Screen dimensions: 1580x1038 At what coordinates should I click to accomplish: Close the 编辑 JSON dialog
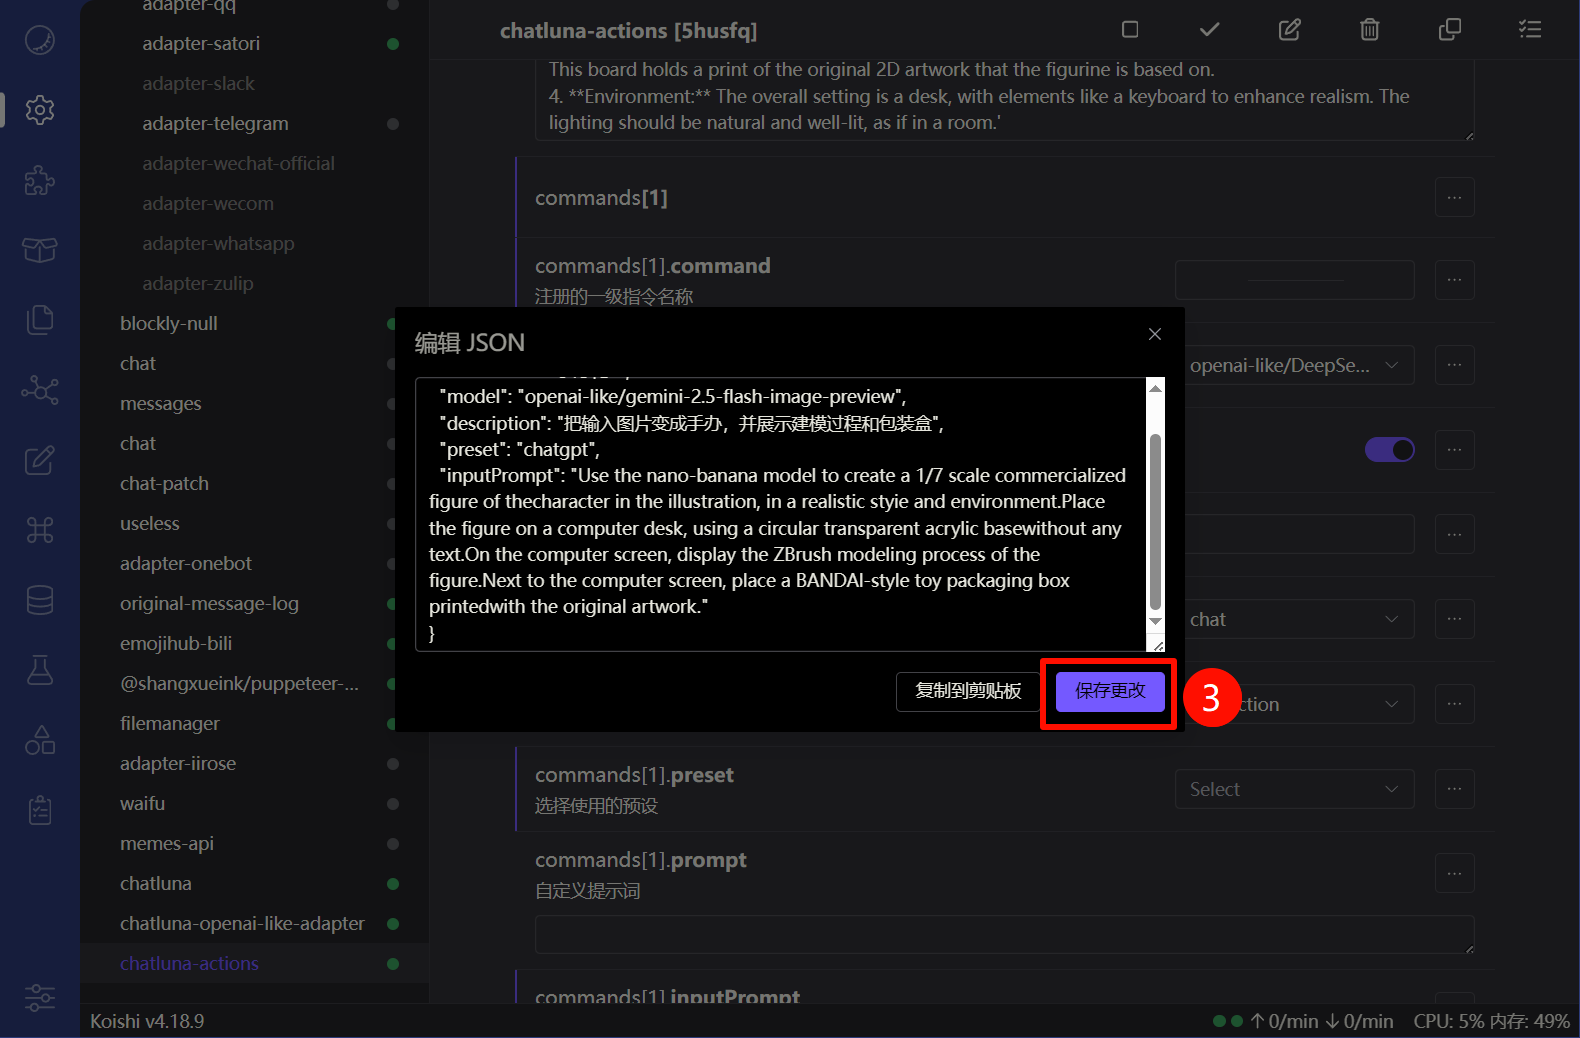(1155, 334)
